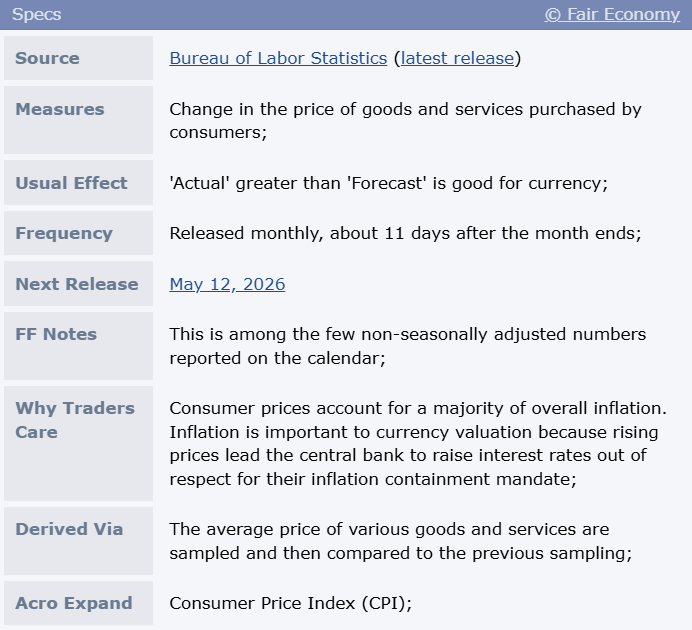Select the Usual Effect label cell
692x630 pixels.
(79, 183)
